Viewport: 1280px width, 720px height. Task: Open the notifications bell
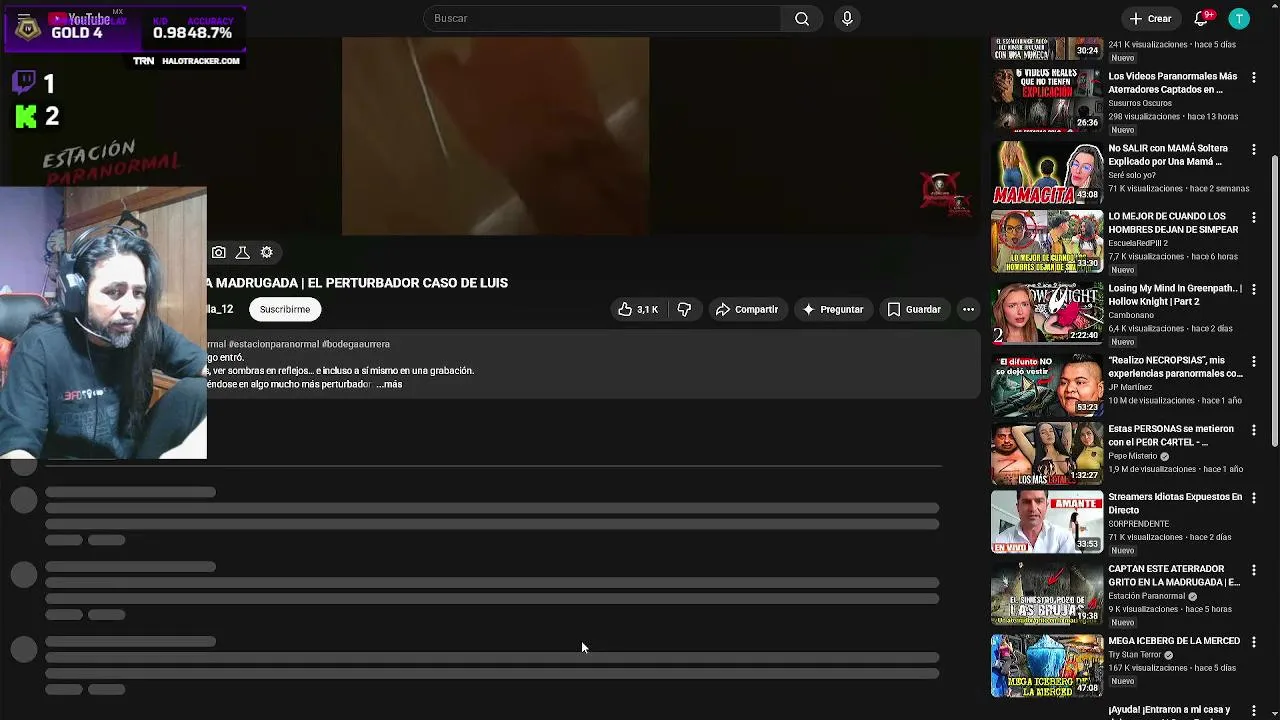click(x=1201, y=19)
